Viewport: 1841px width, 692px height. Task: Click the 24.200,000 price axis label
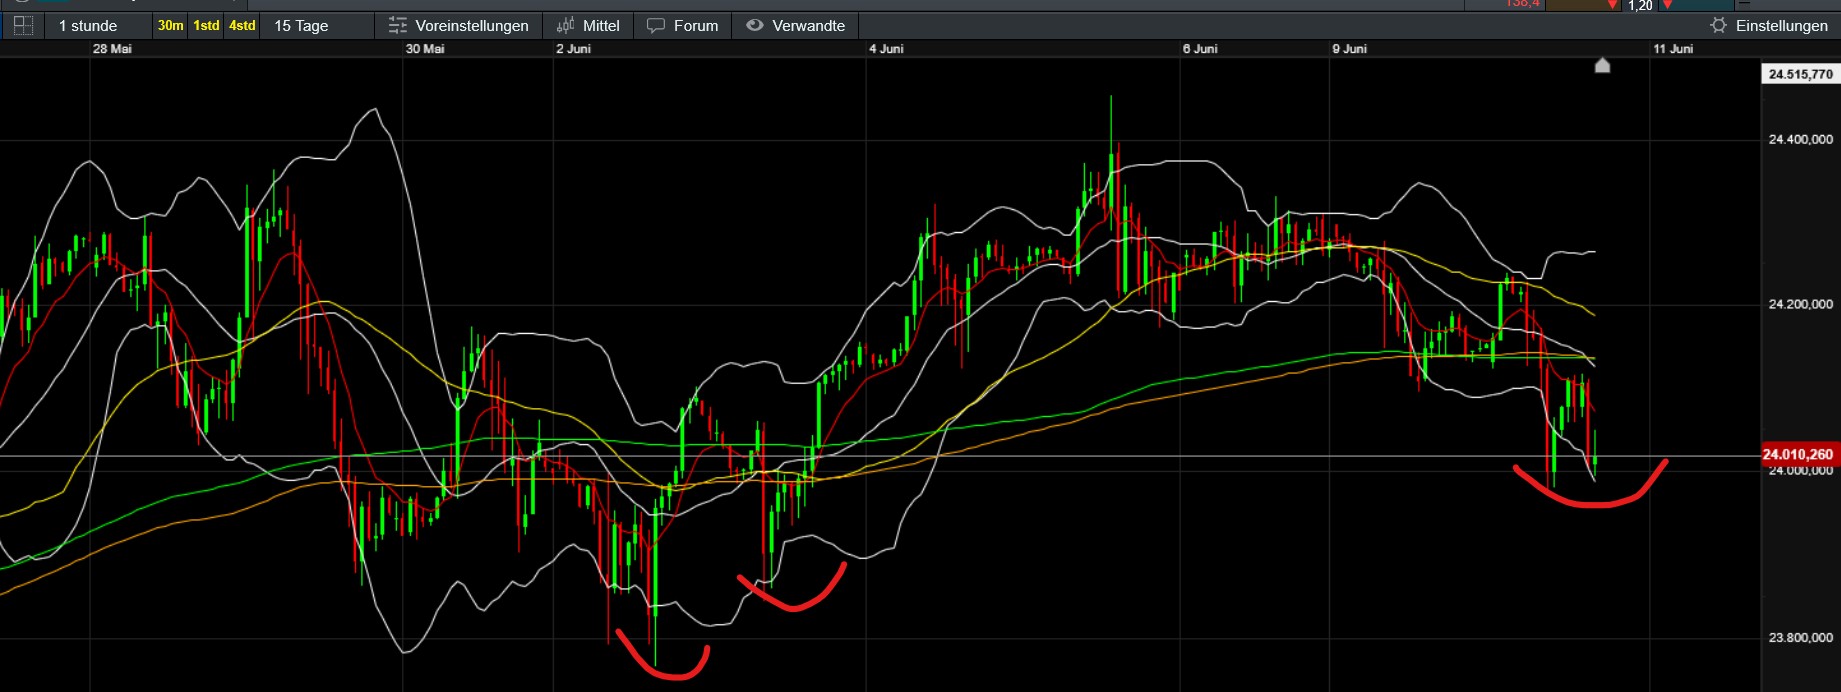coord(1800,304)
